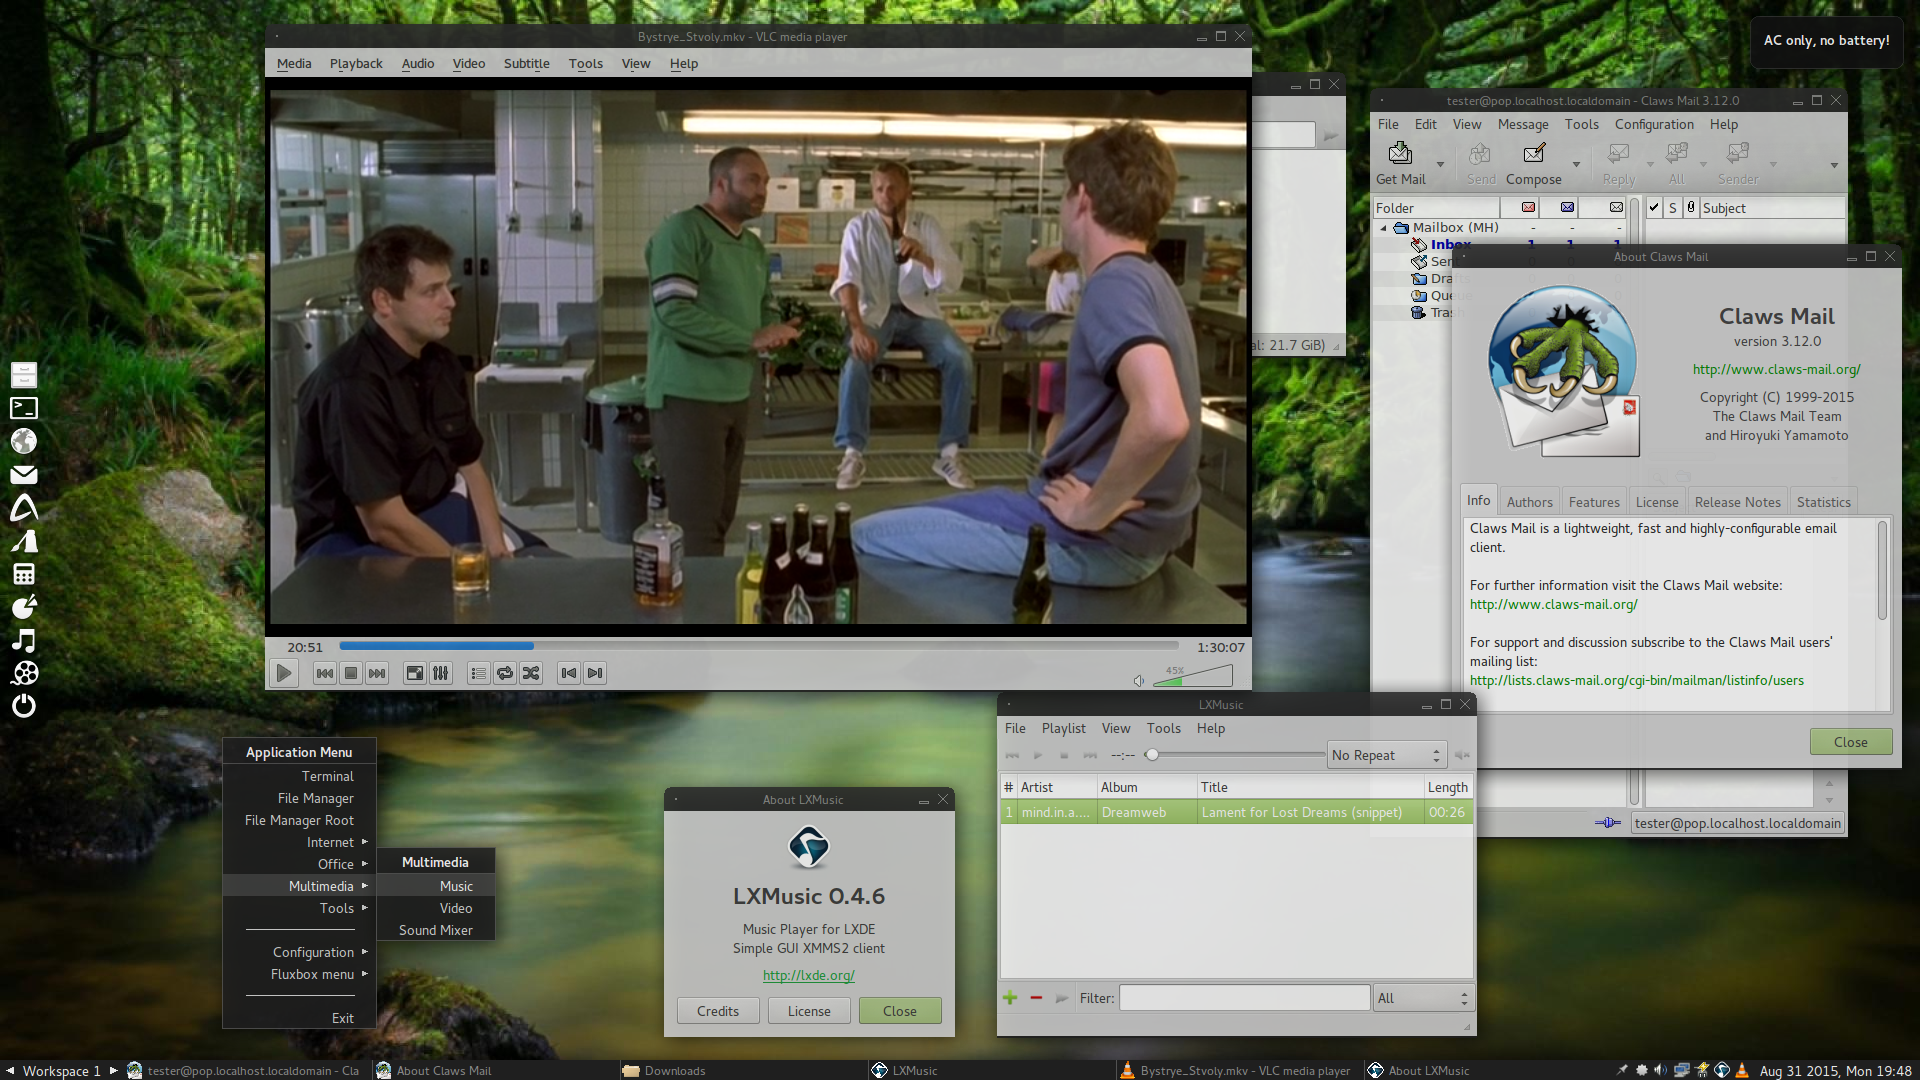Open the Subtitle menu in VLC
The width and height of the screenshot is (1920, 1080).
pyautogui.click(x=526, y=63)
